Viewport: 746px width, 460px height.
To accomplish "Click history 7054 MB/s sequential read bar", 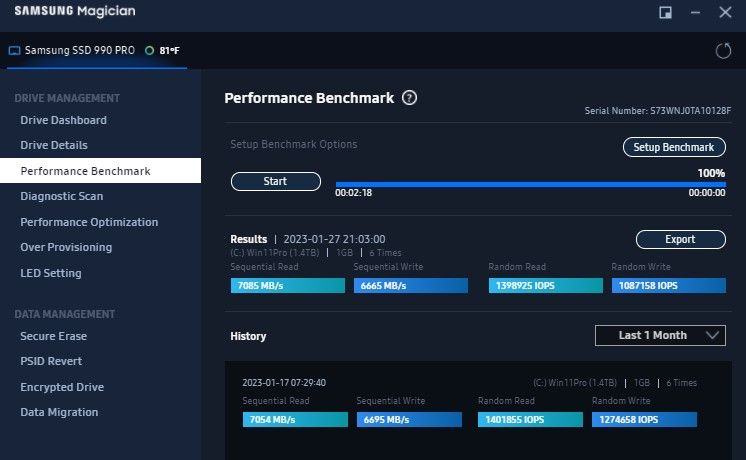I will (x=295, y=420).
